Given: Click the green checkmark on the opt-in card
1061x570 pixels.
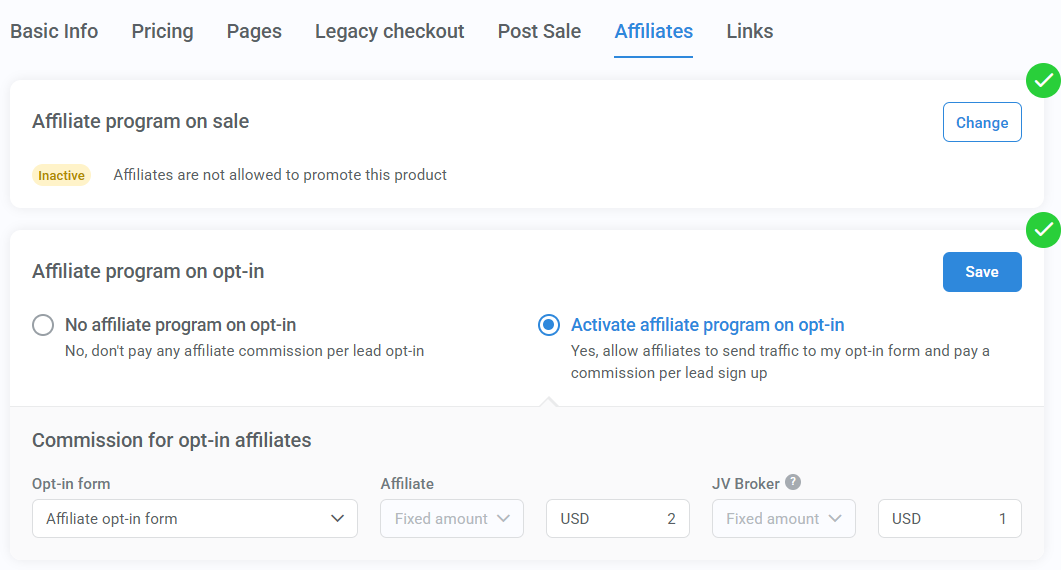Looking at the screenshot, I should (1043, 230).
